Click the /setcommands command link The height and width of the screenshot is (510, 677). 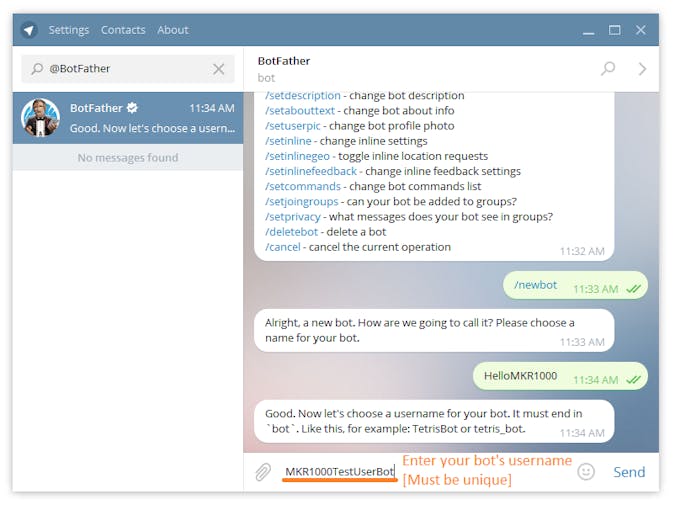[x=303, y=186]
